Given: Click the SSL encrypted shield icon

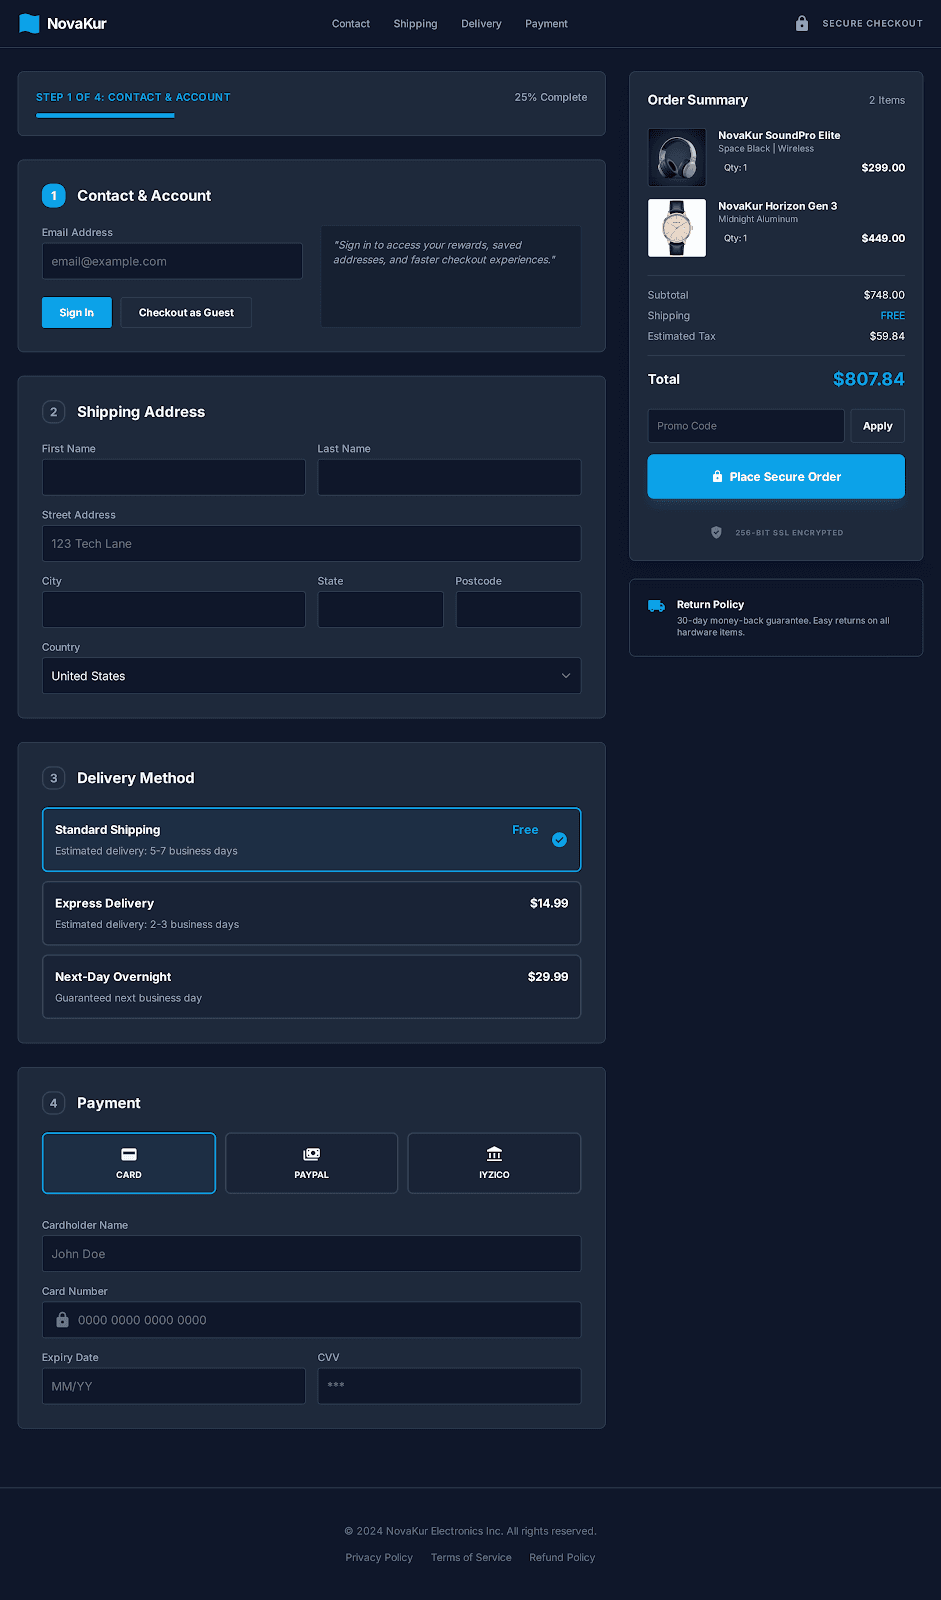Looking at the screenshot, I should 716,533.
